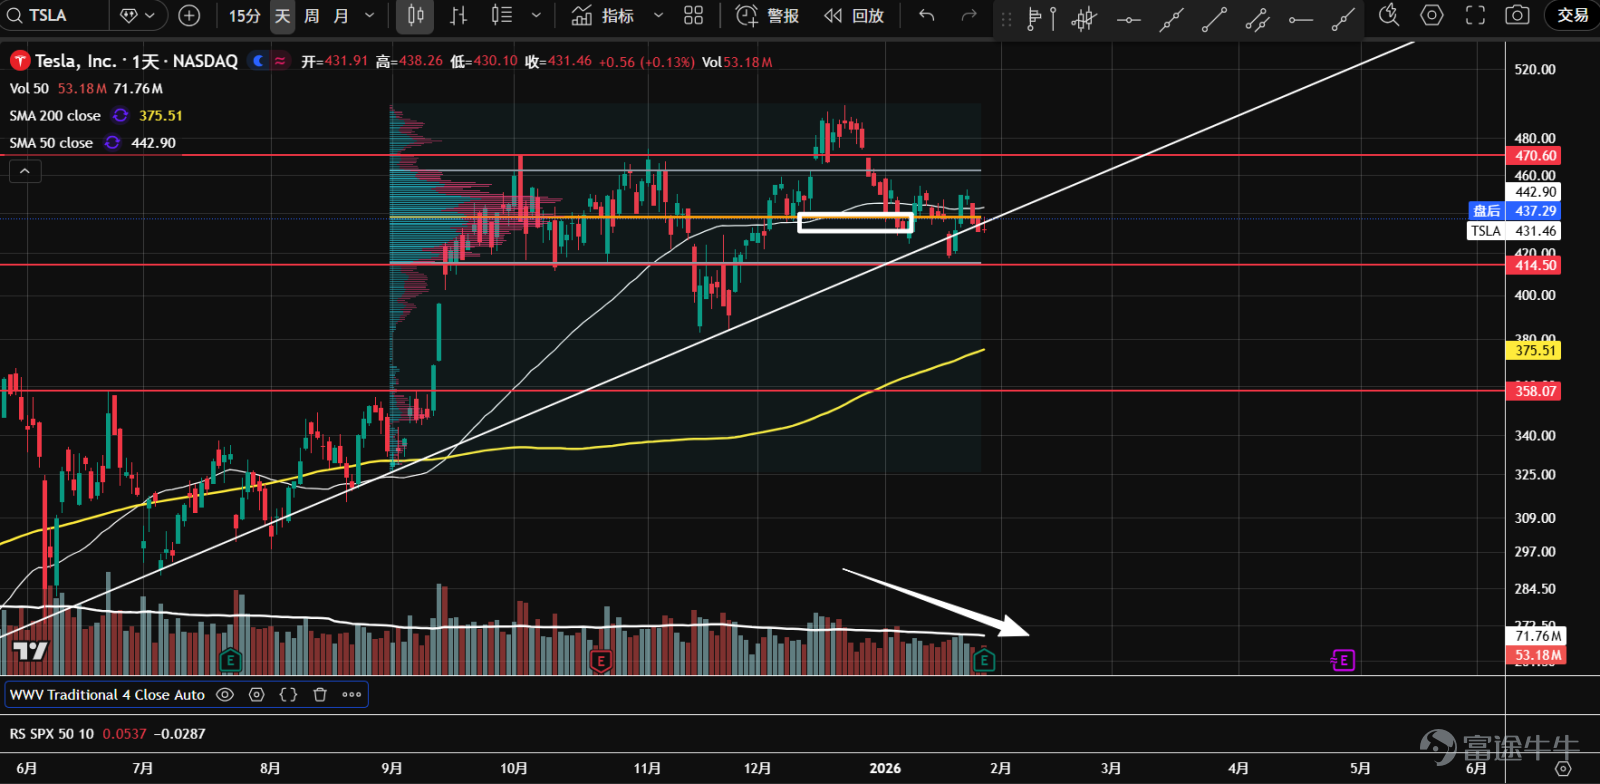1600x784 pixels.
Task: Select the horizontal ray drawing tool
Action: click(1300, 18)
